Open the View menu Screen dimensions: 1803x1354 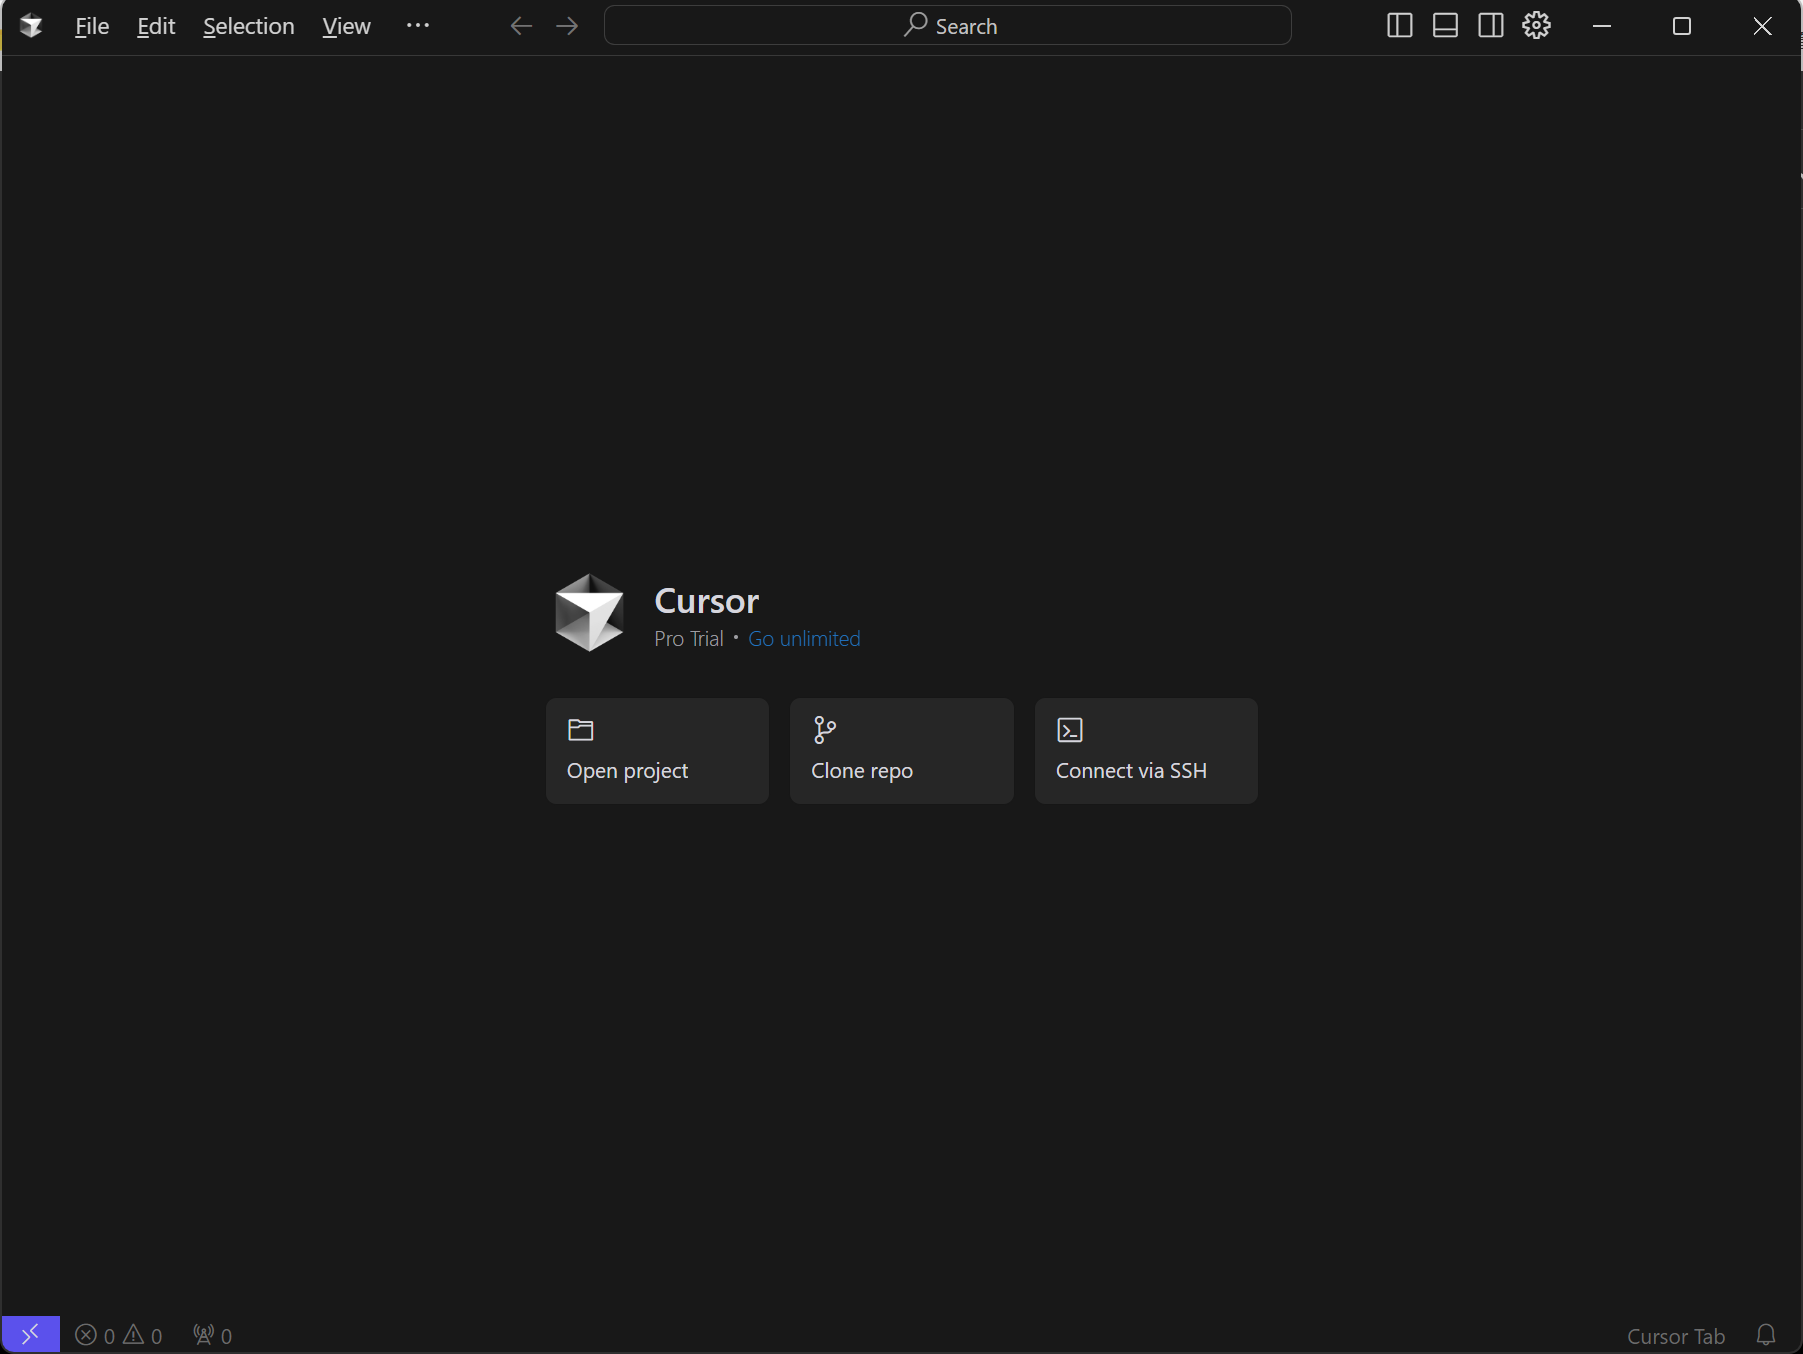346,26
